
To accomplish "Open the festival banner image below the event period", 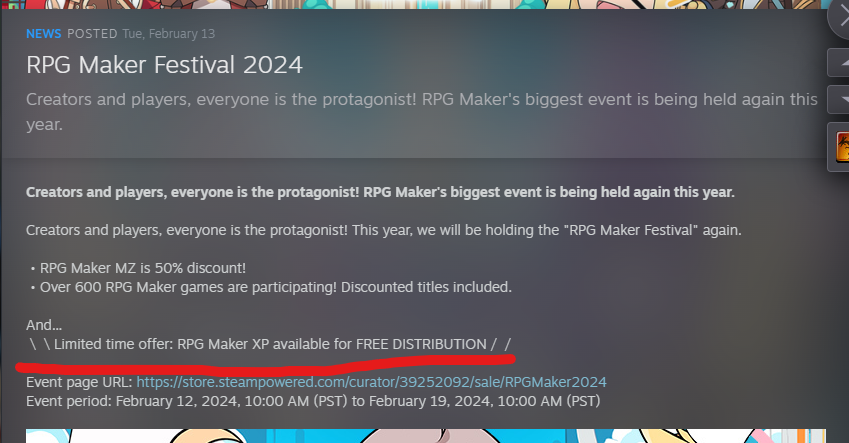I will (426, 436).
